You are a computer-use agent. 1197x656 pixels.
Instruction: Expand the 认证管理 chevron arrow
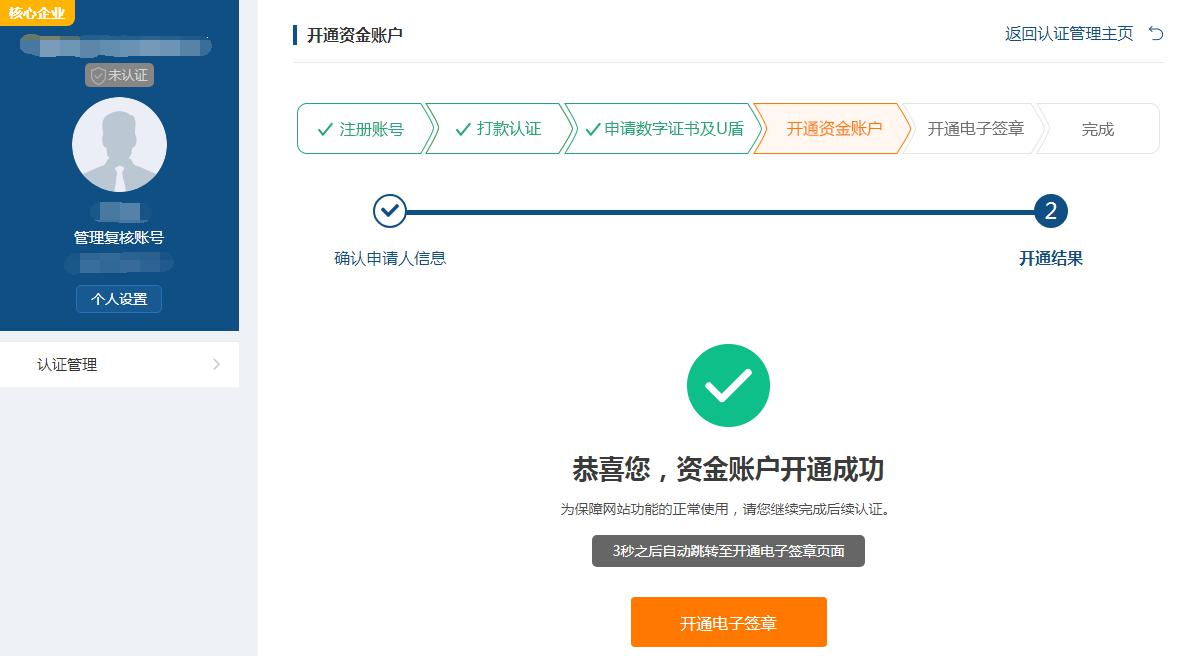216,364
